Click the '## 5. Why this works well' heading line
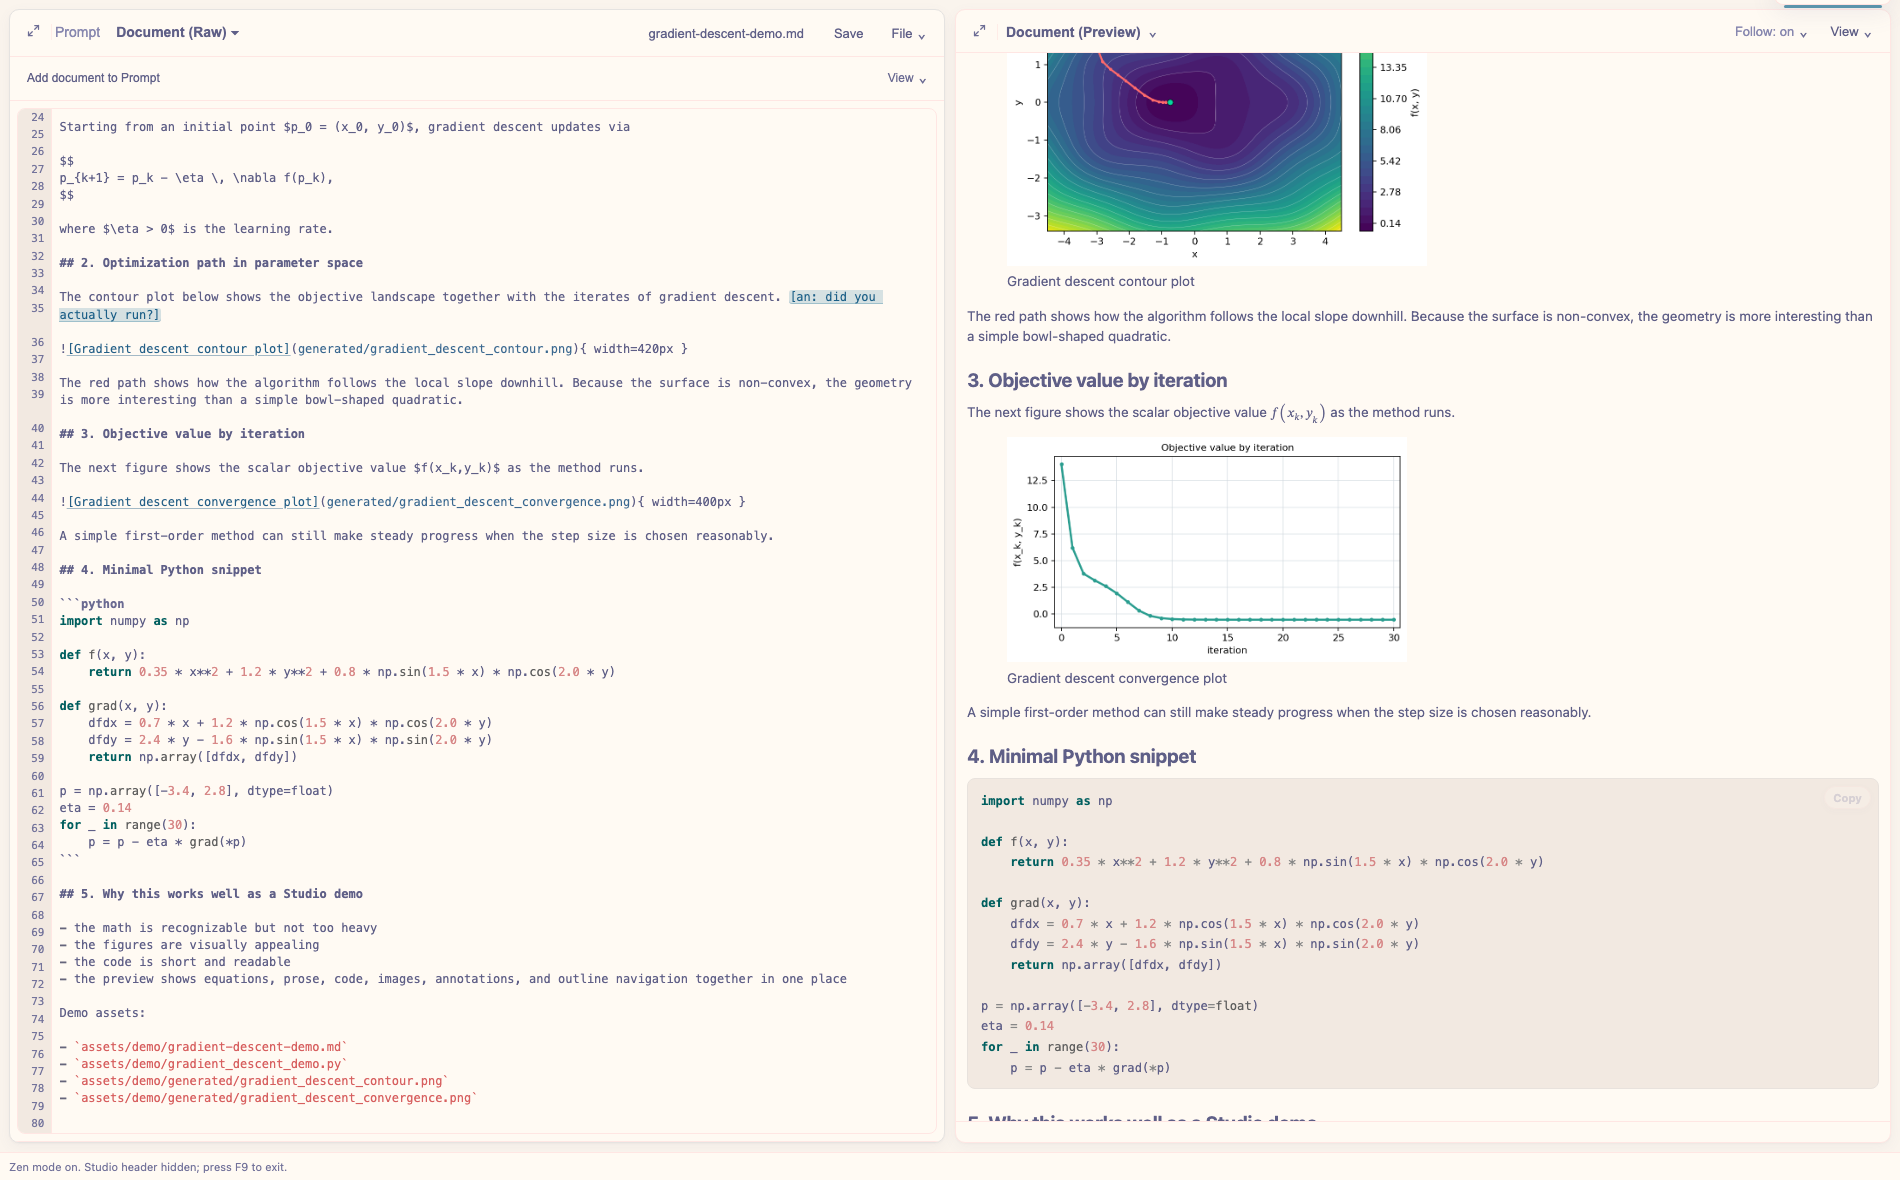Viewport: 1900px width, 1180px height. 211,894
